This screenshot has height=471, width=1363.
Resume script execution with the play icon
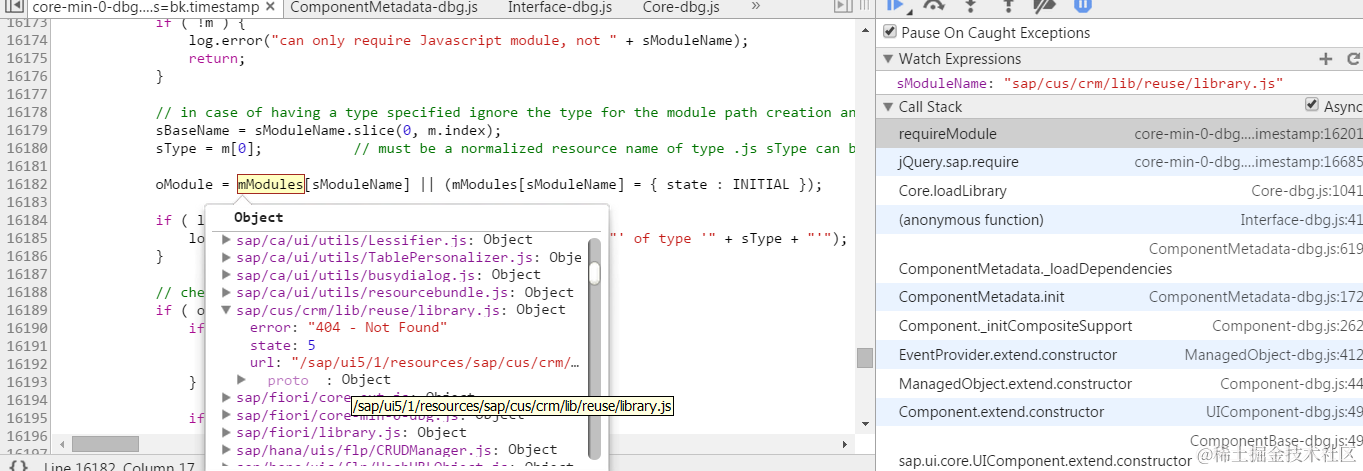[x=896, y=5]
